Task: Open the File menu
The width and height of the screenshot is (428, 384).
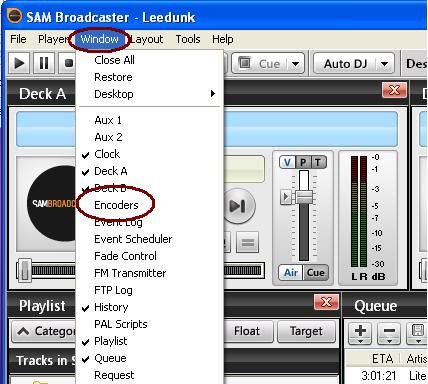Action: (x=18, y=39)
